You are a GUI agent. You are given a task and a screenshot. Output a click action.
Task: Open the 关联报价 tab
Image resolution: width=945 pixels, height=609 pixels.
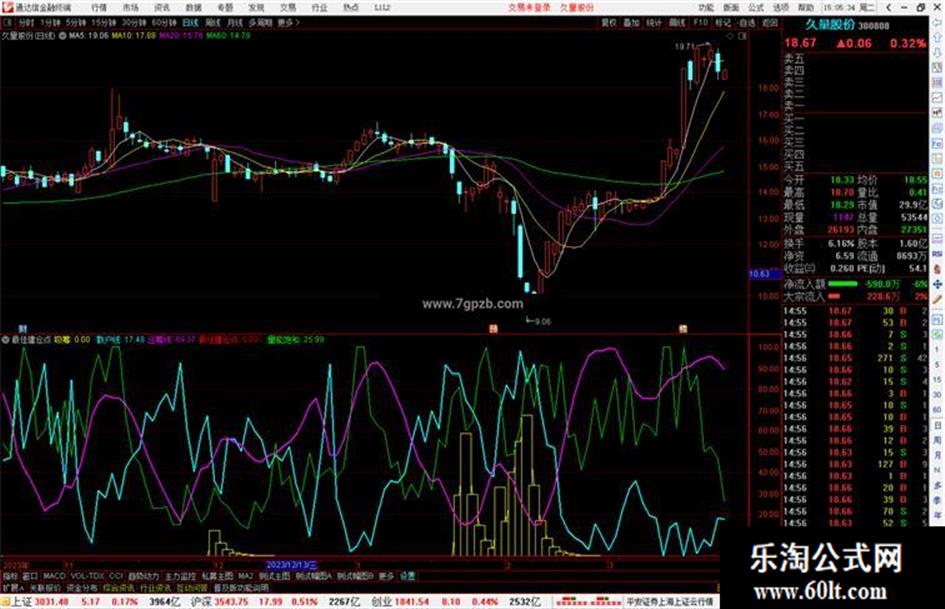tap(45, 587)
